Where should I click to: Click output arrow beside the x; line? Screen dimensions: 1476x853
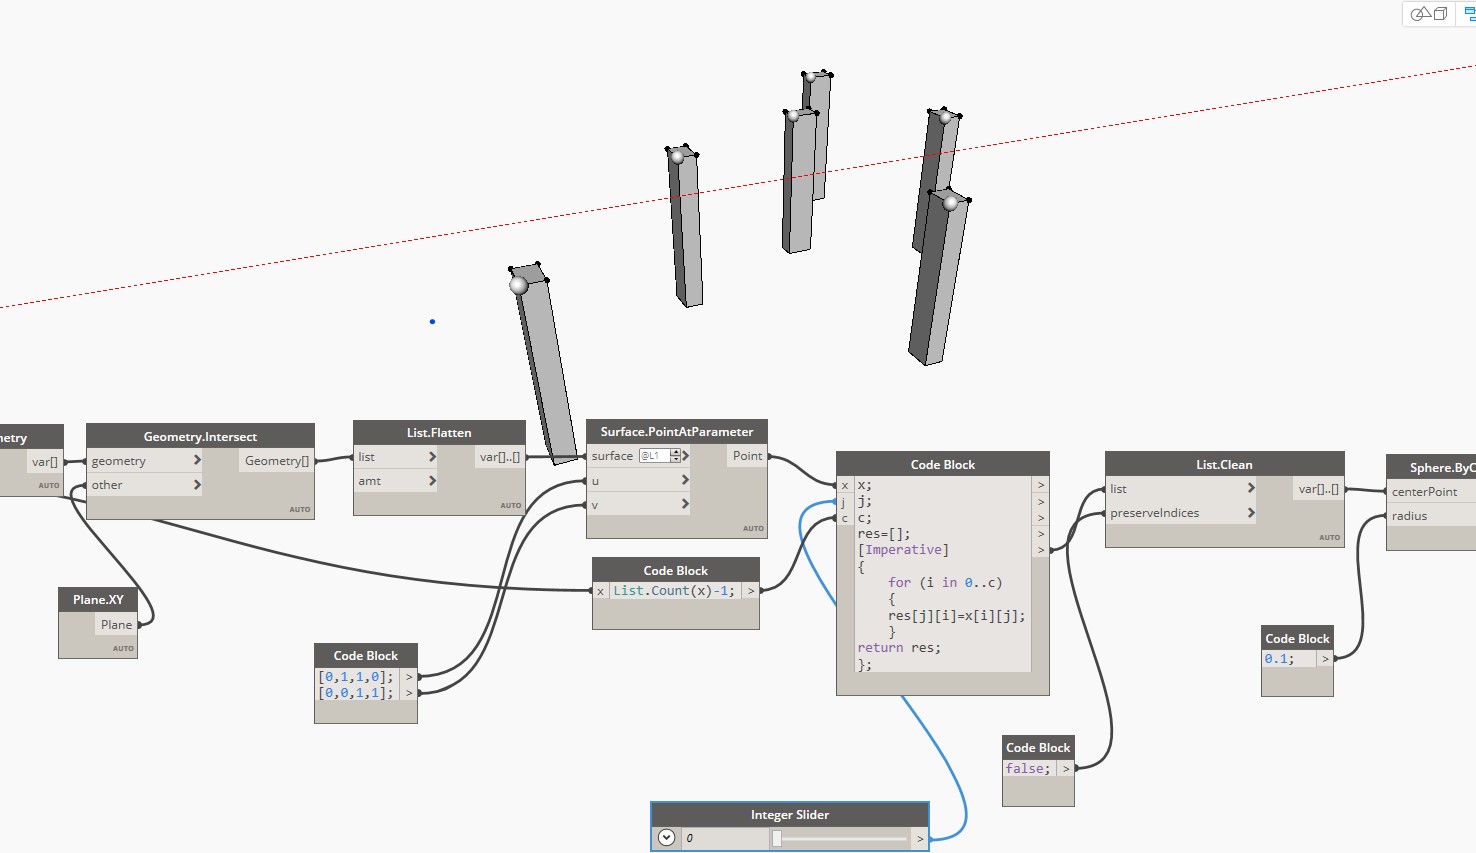pos(1041,485)
